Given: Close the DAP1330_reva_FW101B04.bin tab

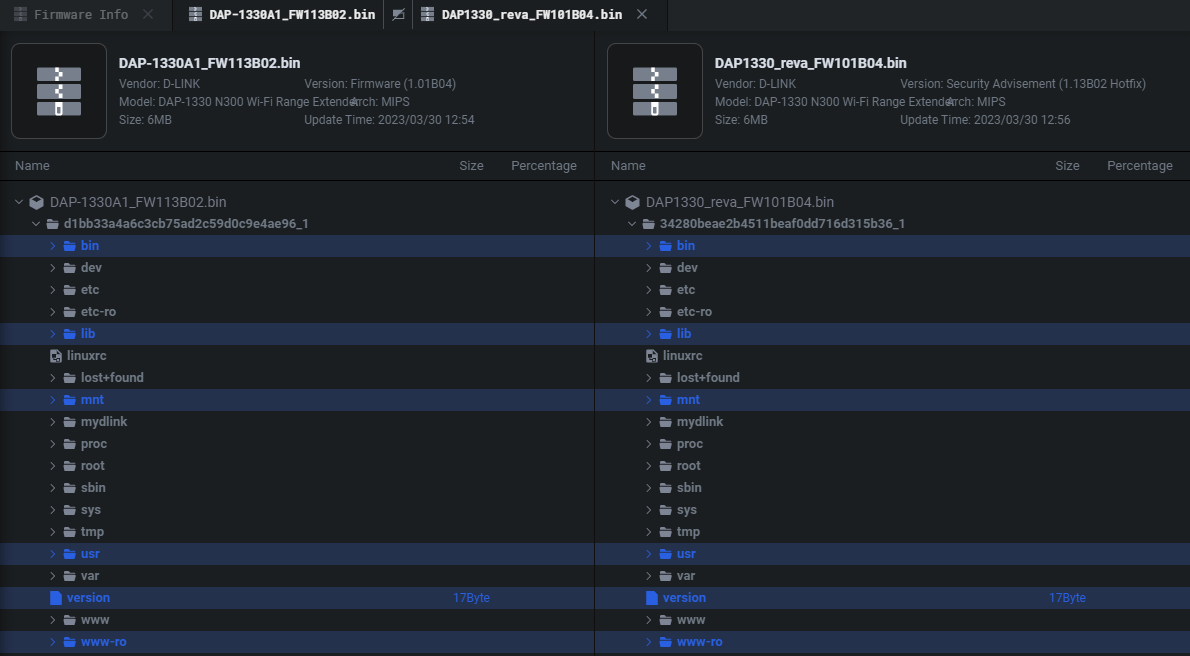Looking at the screenshot, I should 642,14.
